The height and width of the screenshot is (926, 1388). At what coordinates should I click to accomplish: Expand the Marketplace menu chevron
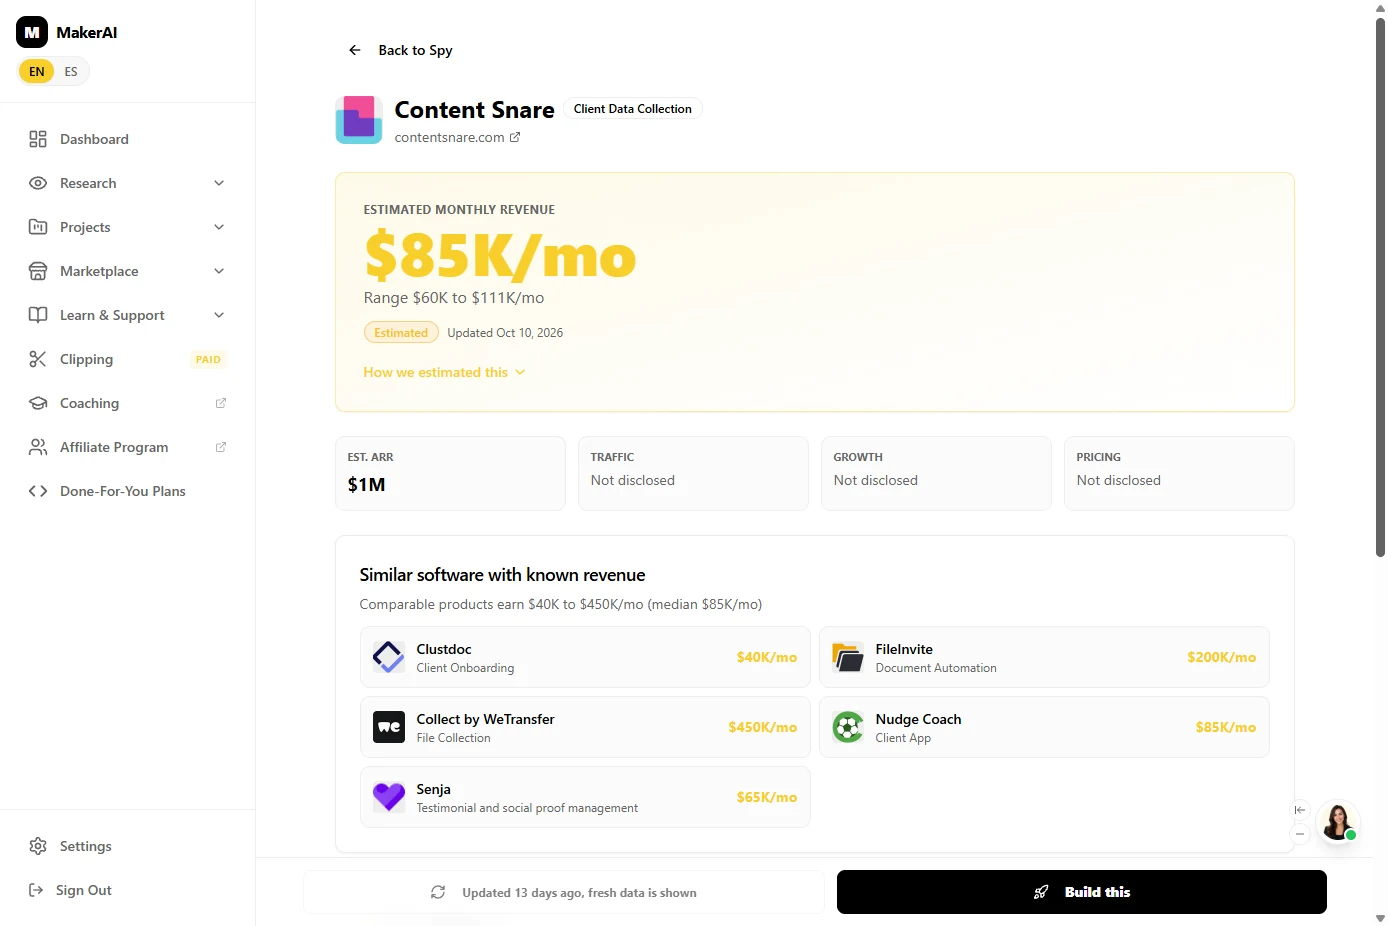[x=219, y=271]
